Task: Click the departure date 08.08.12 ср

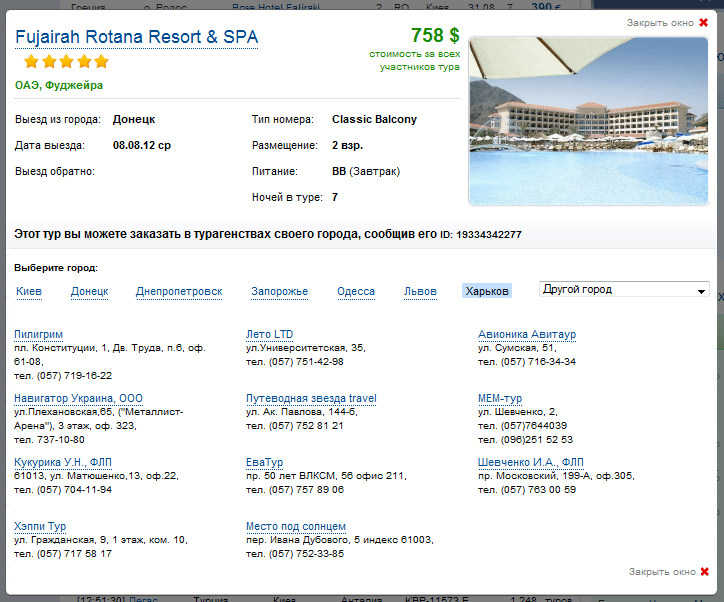Action: [142, 145]
